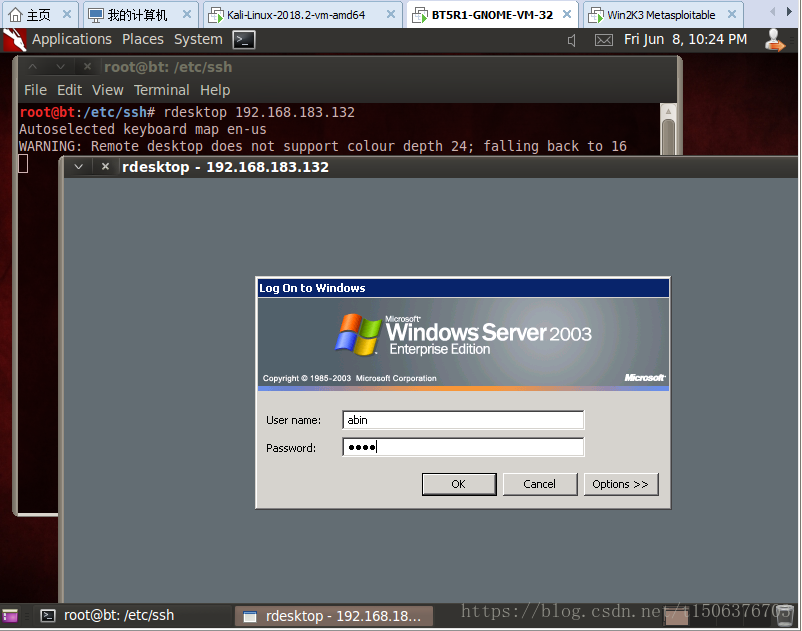Click the volume speaker icon
The image size is (802, 631).
572,40
